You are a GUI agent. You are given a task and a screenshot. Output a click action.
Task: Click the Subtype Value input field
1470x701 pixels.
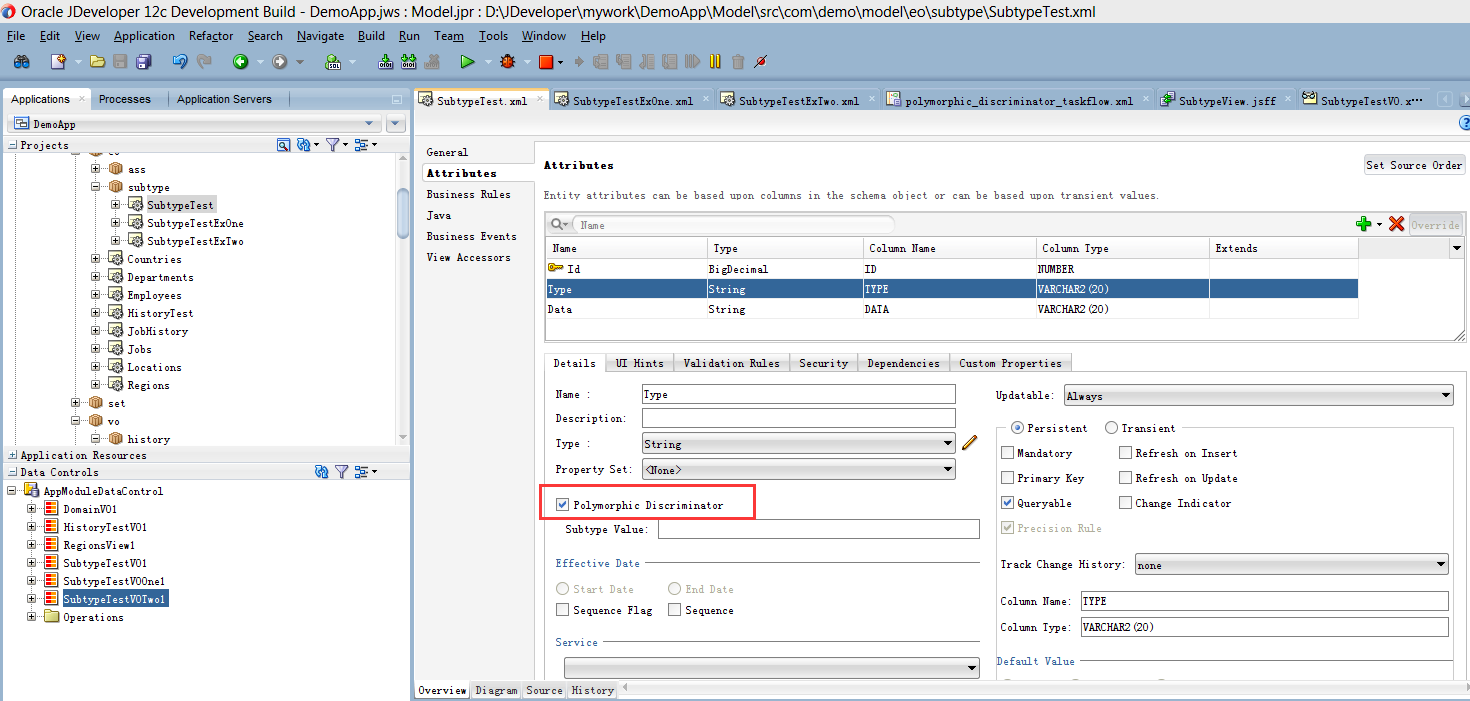tap(818, 529)
